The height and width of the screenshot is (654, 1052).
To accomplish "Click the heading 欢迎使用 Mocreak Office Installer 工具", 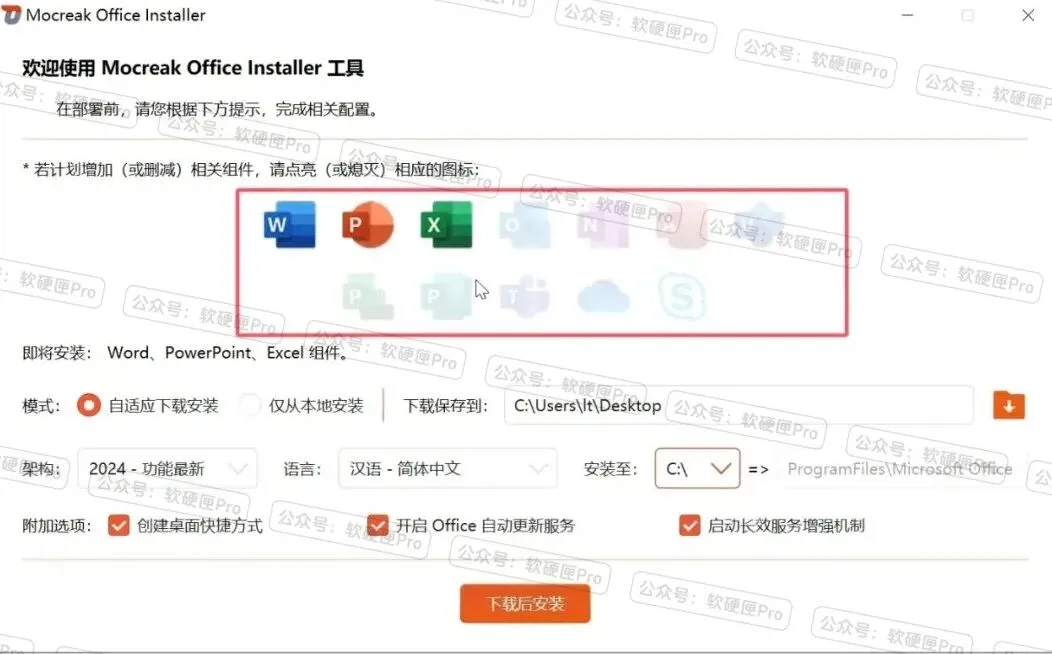I will click(193, 68).
